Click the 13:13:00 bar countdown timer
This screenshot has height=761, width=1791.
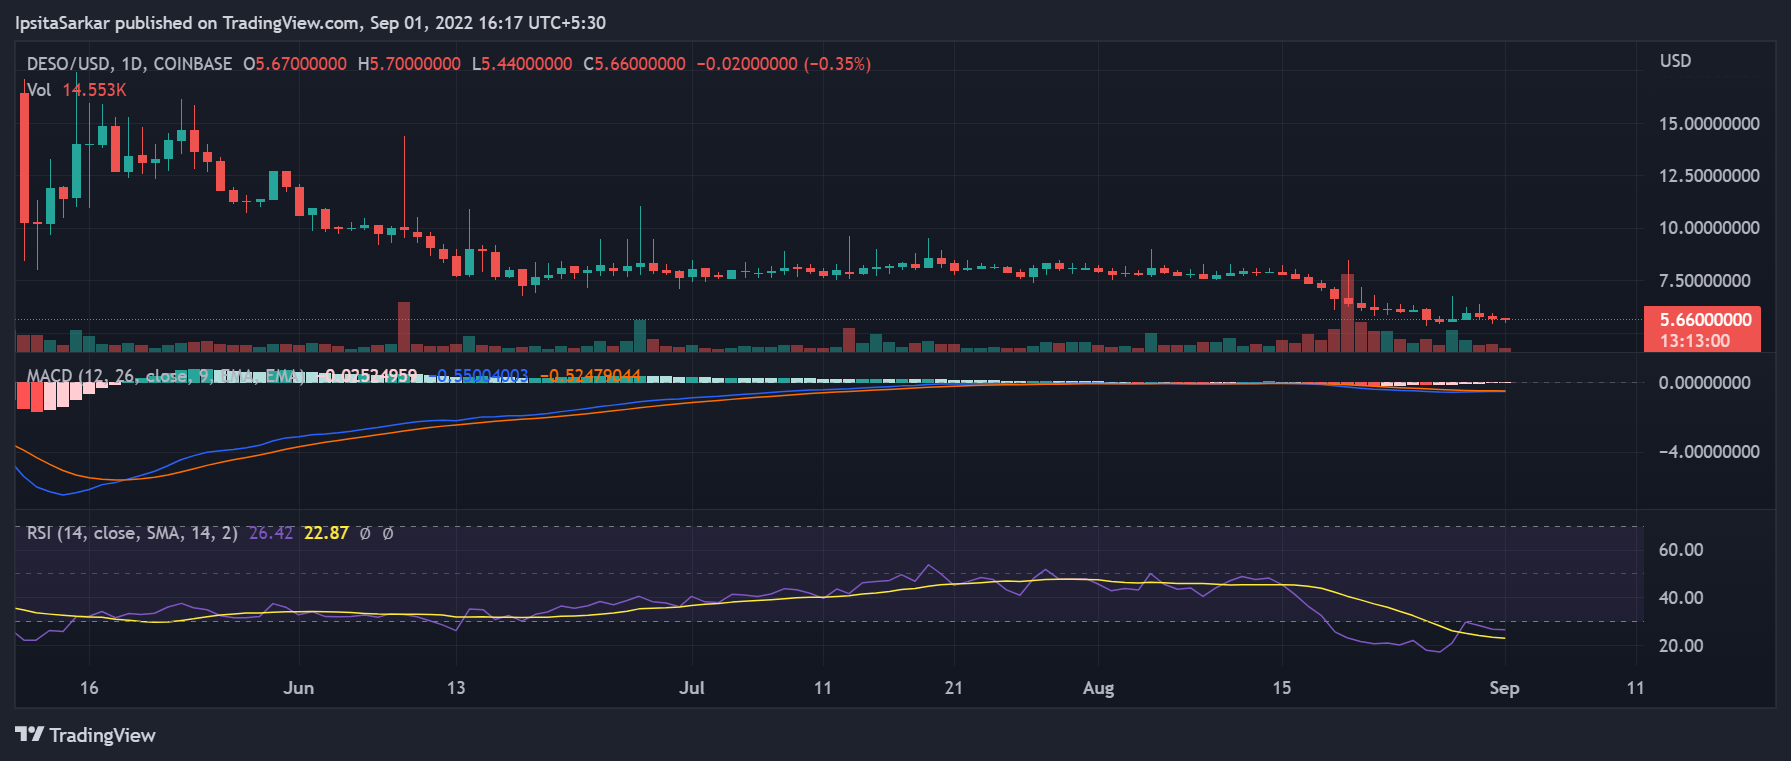[1694, 341]
